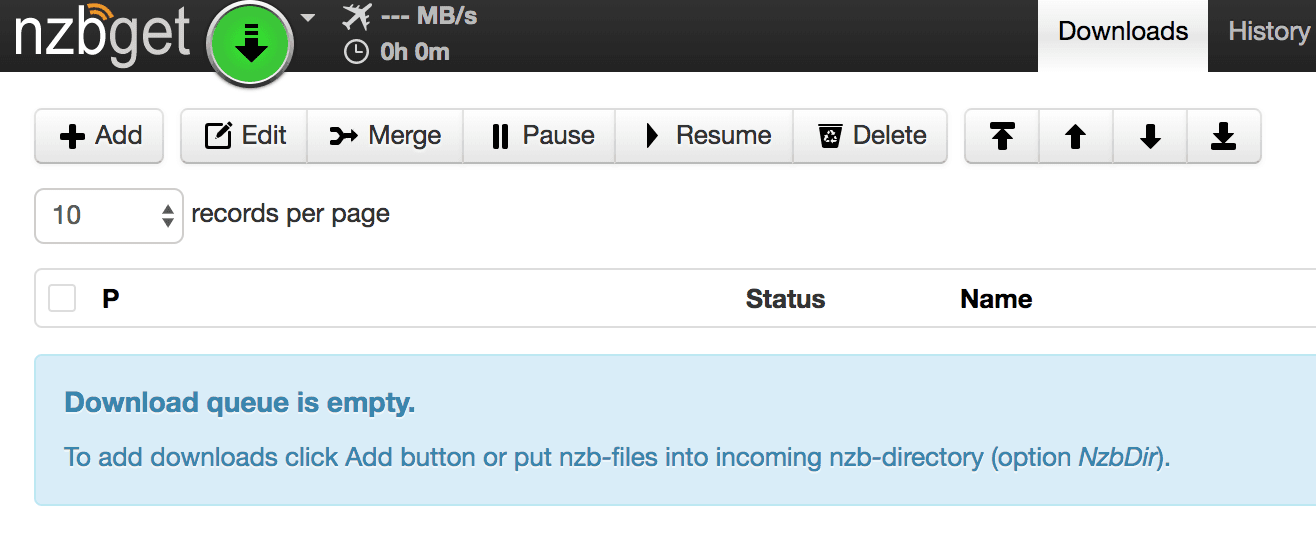Click the green pause/download status button
This screenshot has height=548, width=1316.
pos(250,44)
